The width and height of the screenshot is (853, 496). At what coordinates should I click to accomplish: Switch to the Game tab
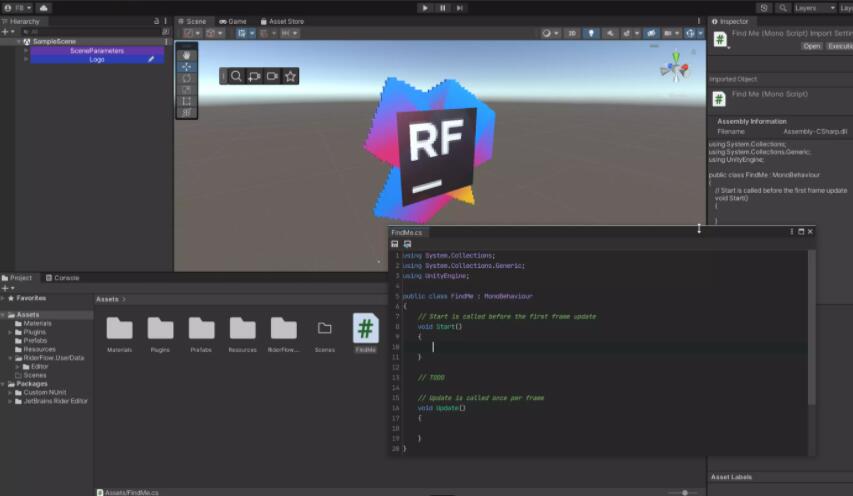pyautogui.click(x=233, y=21)
